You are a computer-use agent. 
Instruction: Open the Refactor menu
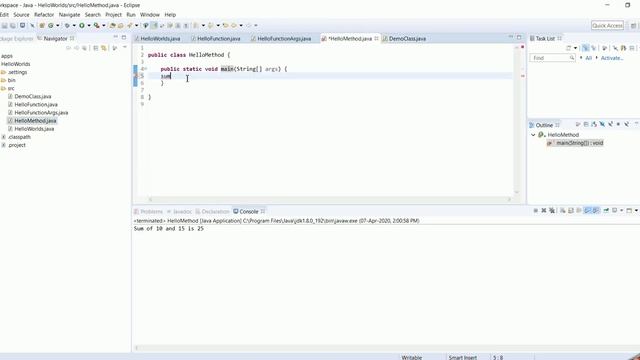44,15
